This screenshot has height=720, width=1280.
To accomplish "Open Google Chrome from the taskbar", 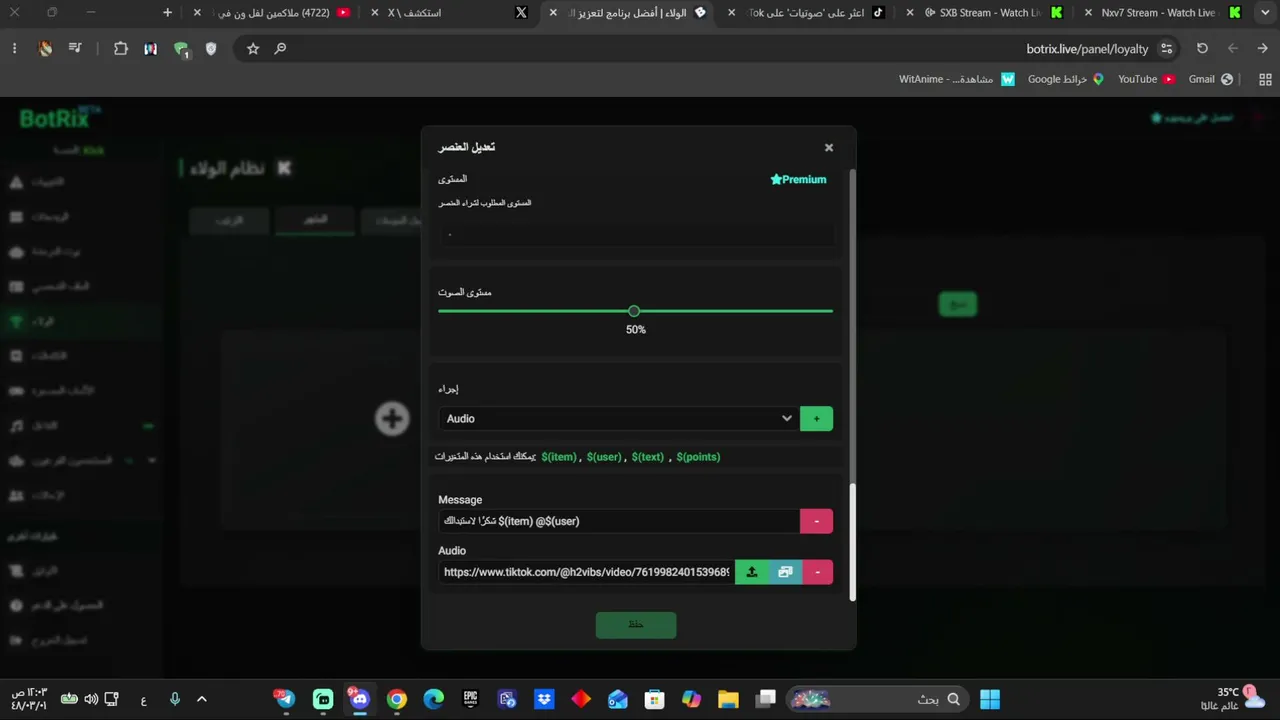I will click(x=397, y=699).
